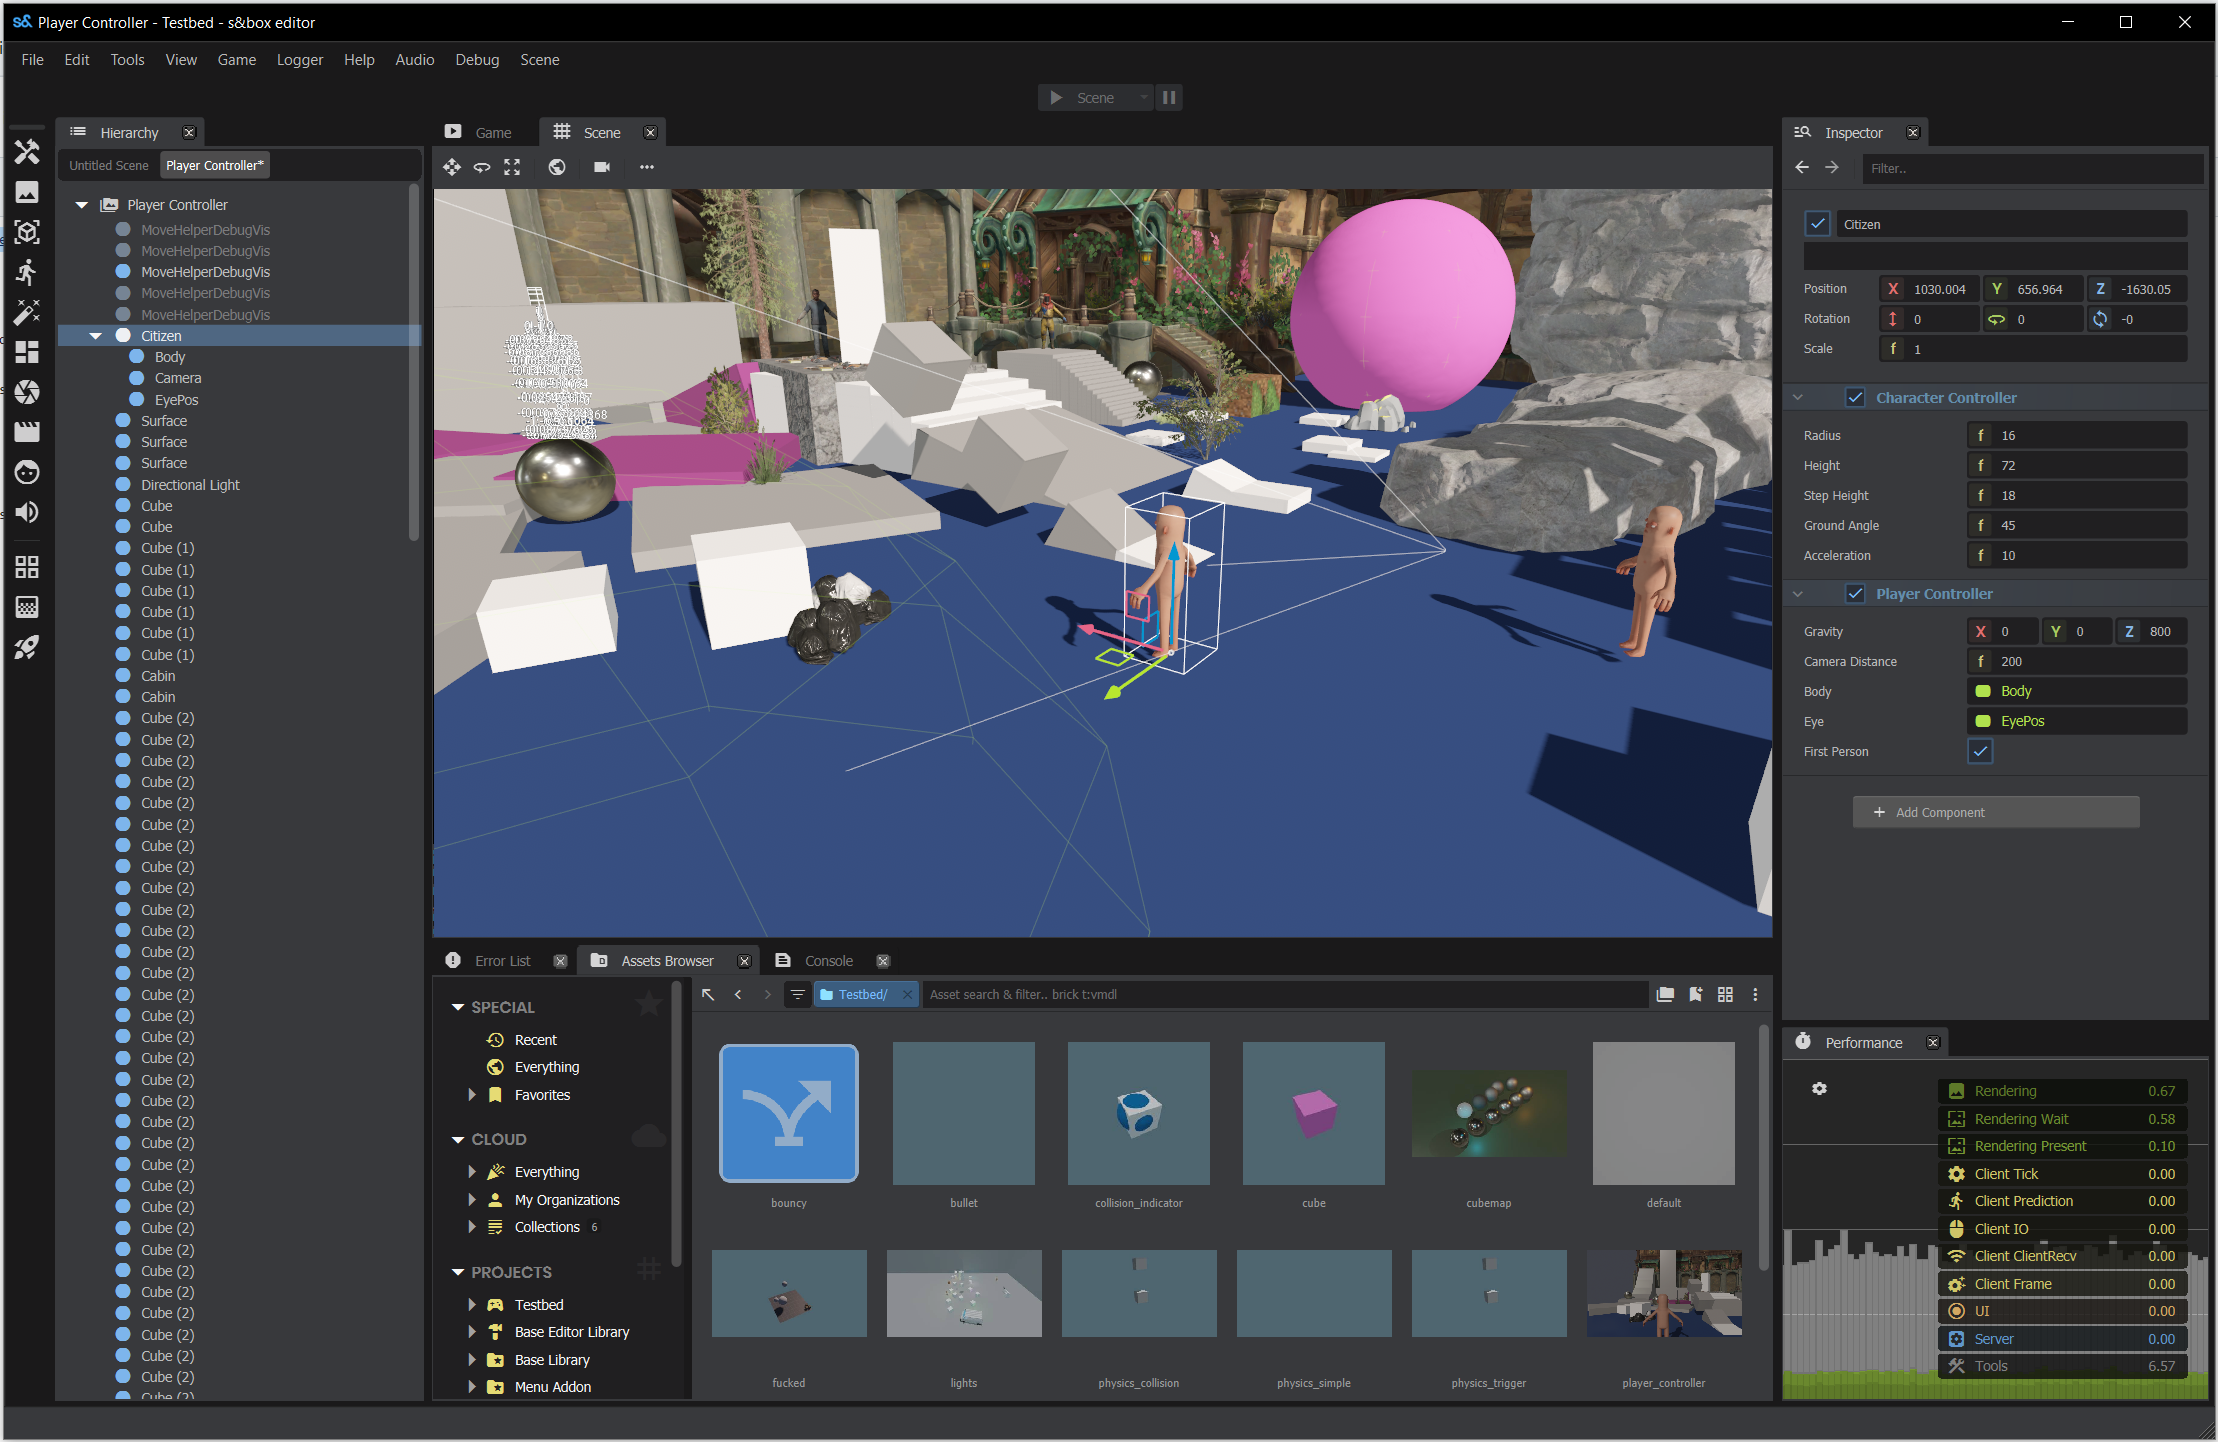Open the clapperboard cinematic tool in the sidebar
Screen dimensions: 2218x1442
pos(27,432)
